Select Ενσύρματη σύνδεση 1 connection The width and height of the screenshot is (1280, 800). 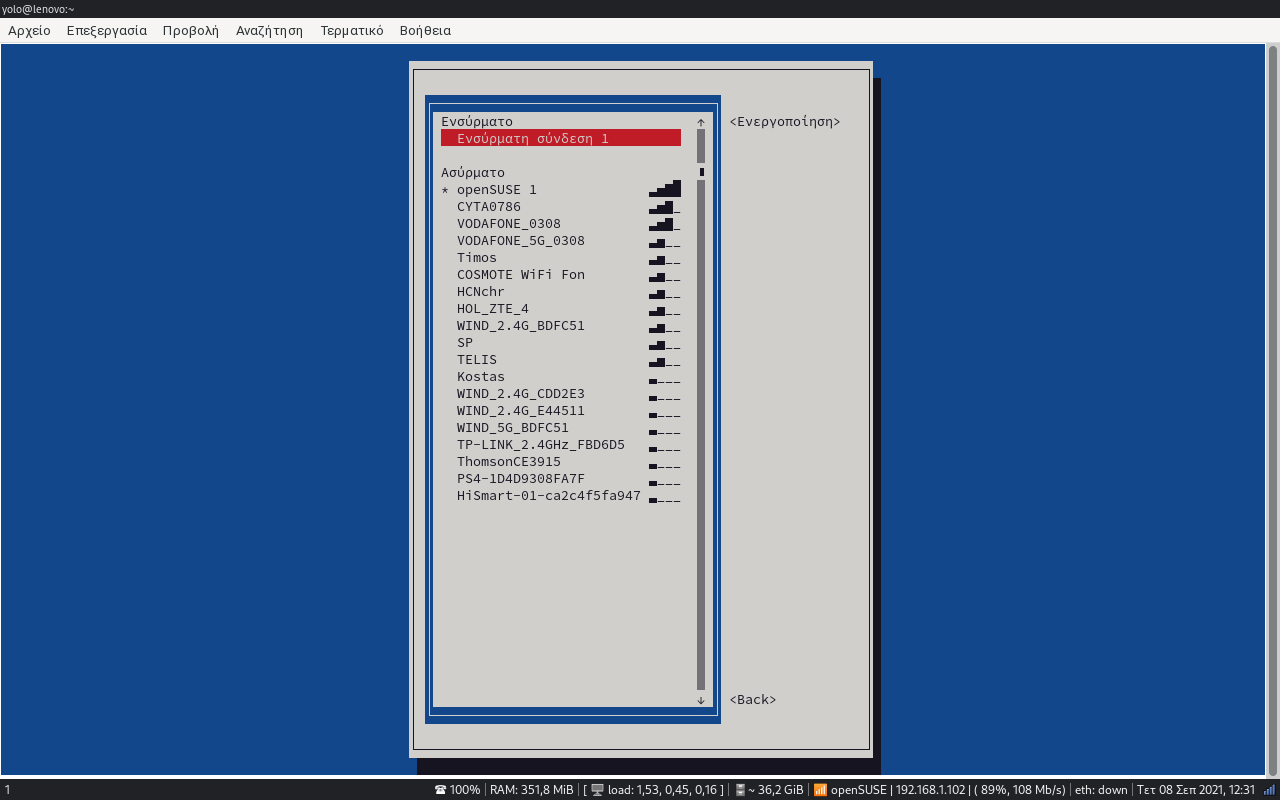[561, 138]
